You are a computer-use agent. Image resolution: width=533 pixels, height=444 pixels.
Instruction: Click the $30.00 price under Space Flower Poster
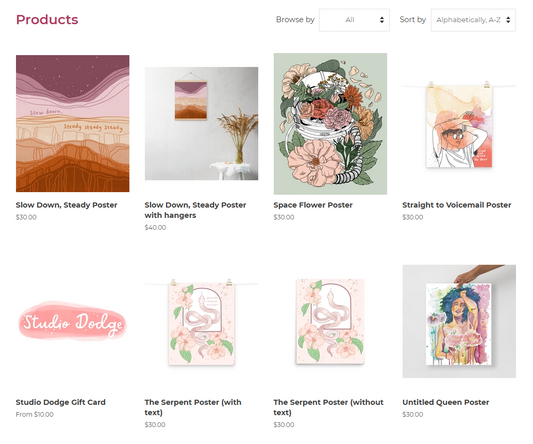[x=284, y=217]
